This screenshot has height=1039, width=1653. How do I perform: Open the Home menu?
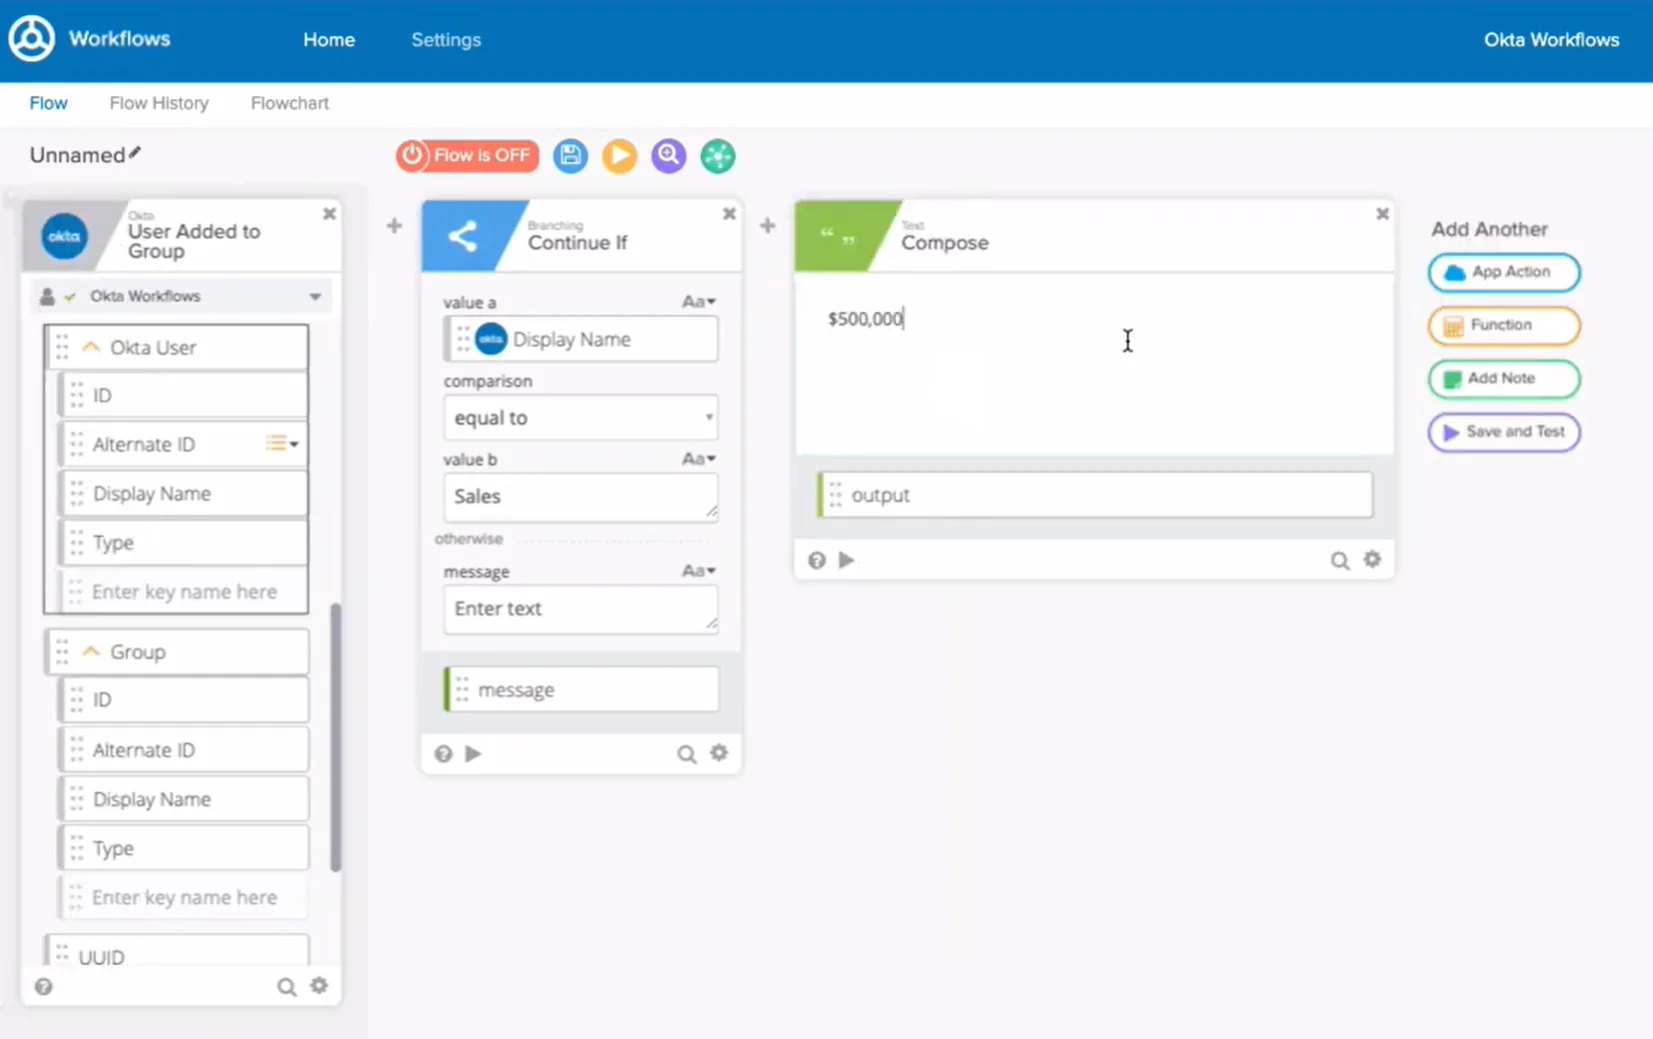pos(329,40)
